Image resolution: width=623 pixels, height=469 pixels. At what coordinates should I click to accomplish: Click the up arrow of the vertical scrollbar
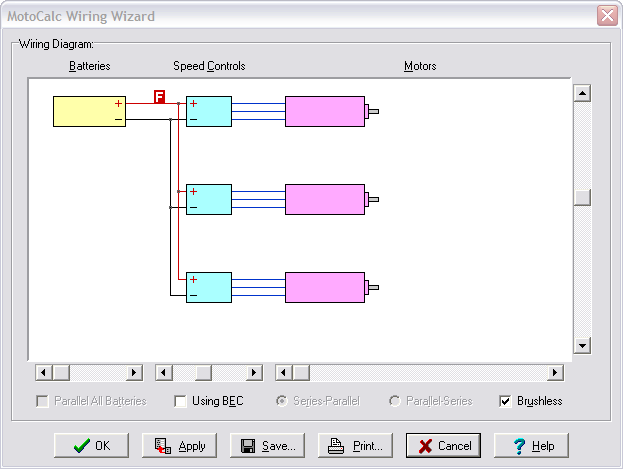pos(582,93)
